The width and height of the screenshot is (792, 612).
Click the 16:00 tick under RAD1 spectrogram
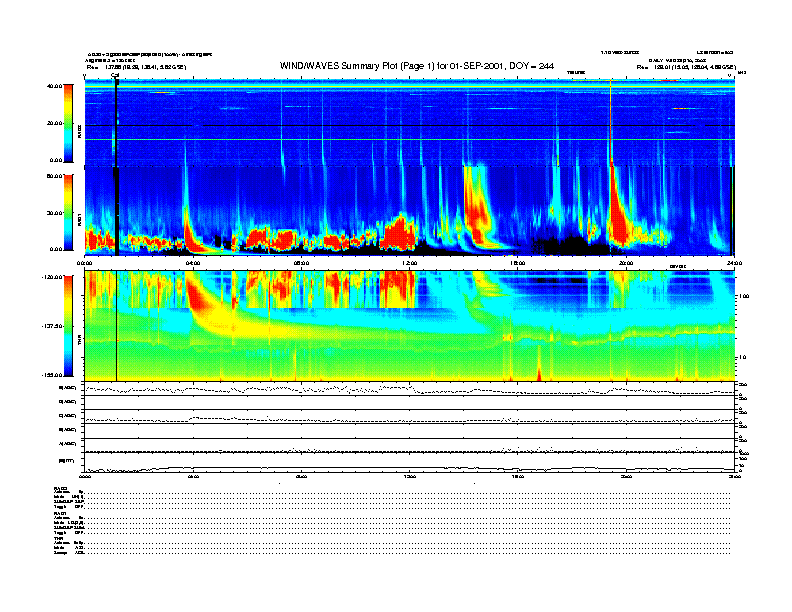coord(518,263)
